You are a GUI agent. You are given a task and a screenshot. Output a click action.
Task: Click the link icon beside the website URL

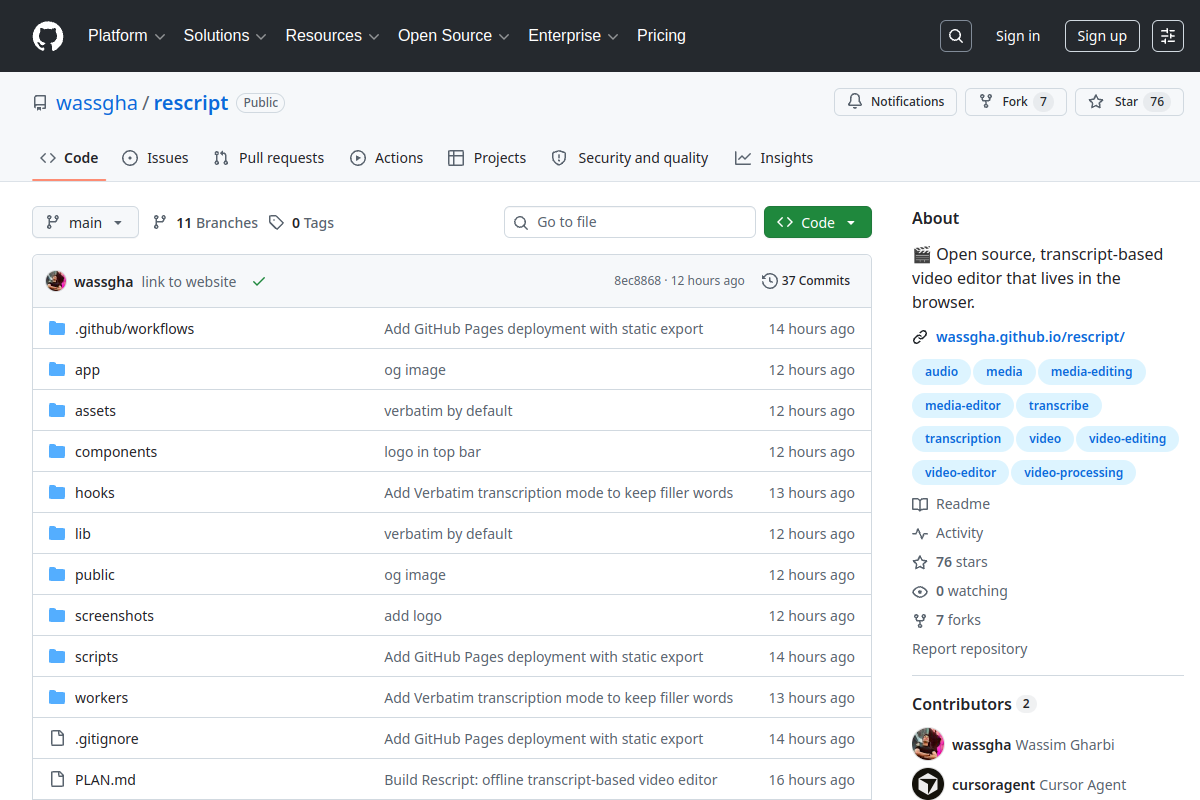pyautogui.click(x=920, y=337)
